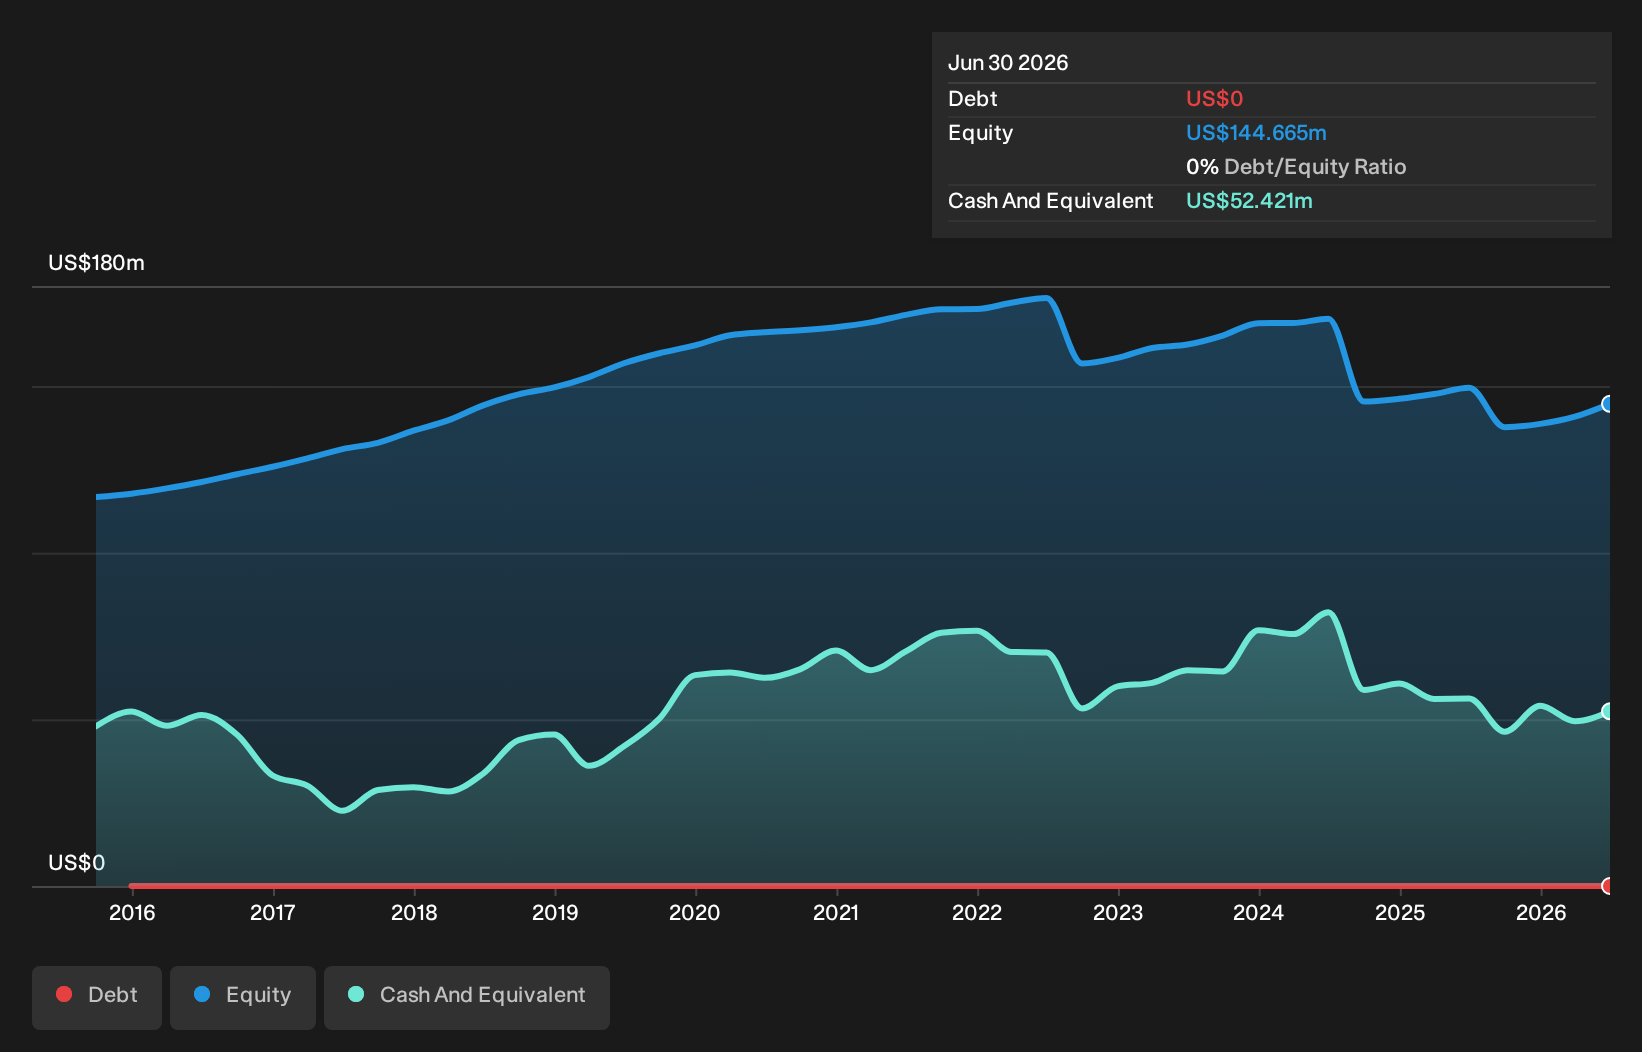Select the Equity endpoint marker at Jun 2026
Screen dimensions: 1642x1052
[x=1608, y=404]
